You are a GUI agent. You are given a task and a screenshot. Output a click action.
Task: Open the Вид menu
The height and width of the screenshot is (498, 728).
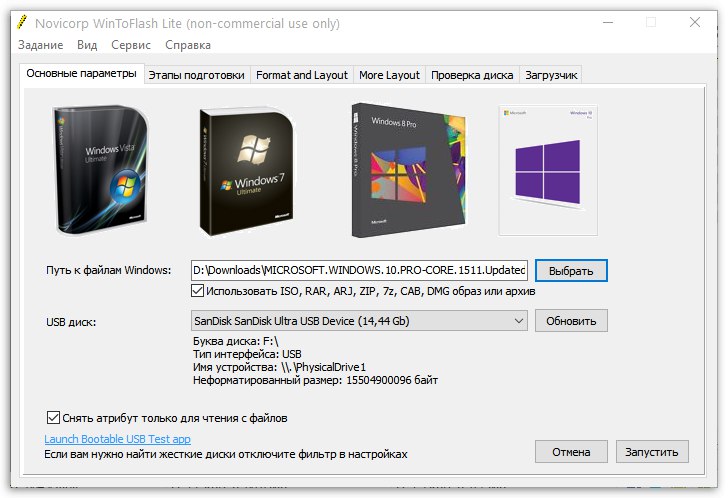(87, 45)
